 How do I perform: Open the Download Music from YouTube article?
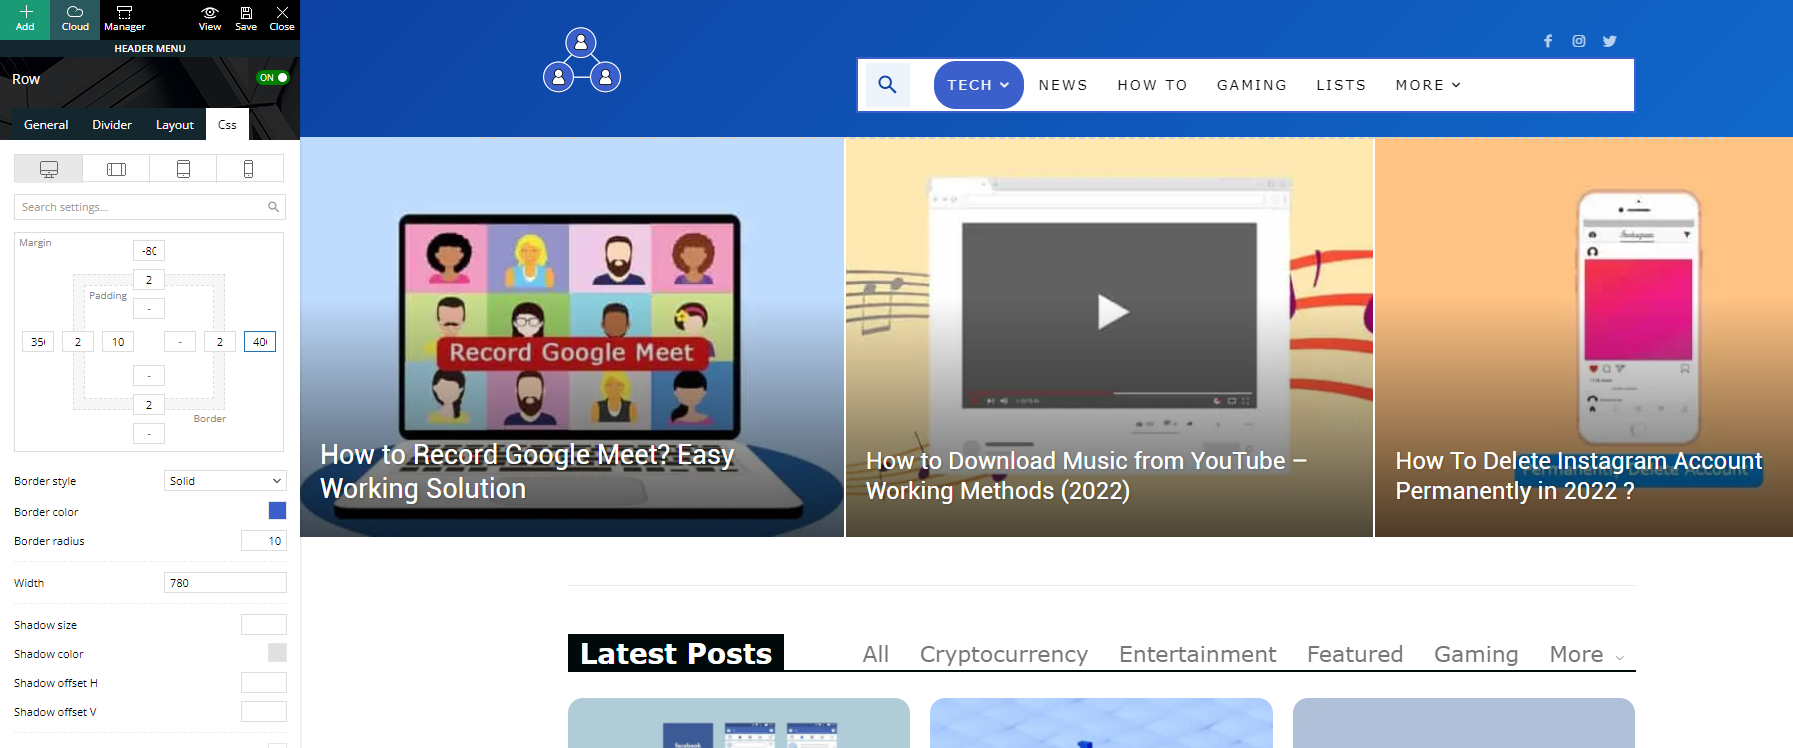[x=1086, y=475]
